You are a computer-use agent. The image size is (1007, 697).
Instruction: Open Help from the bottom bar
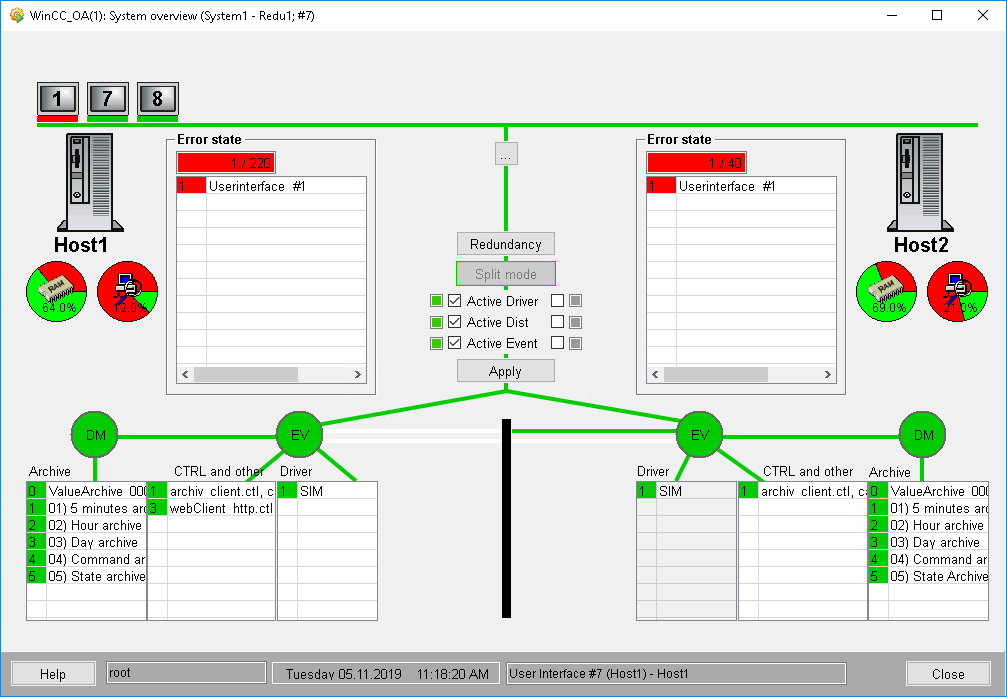pyautogui.click(x=53, y=674)
